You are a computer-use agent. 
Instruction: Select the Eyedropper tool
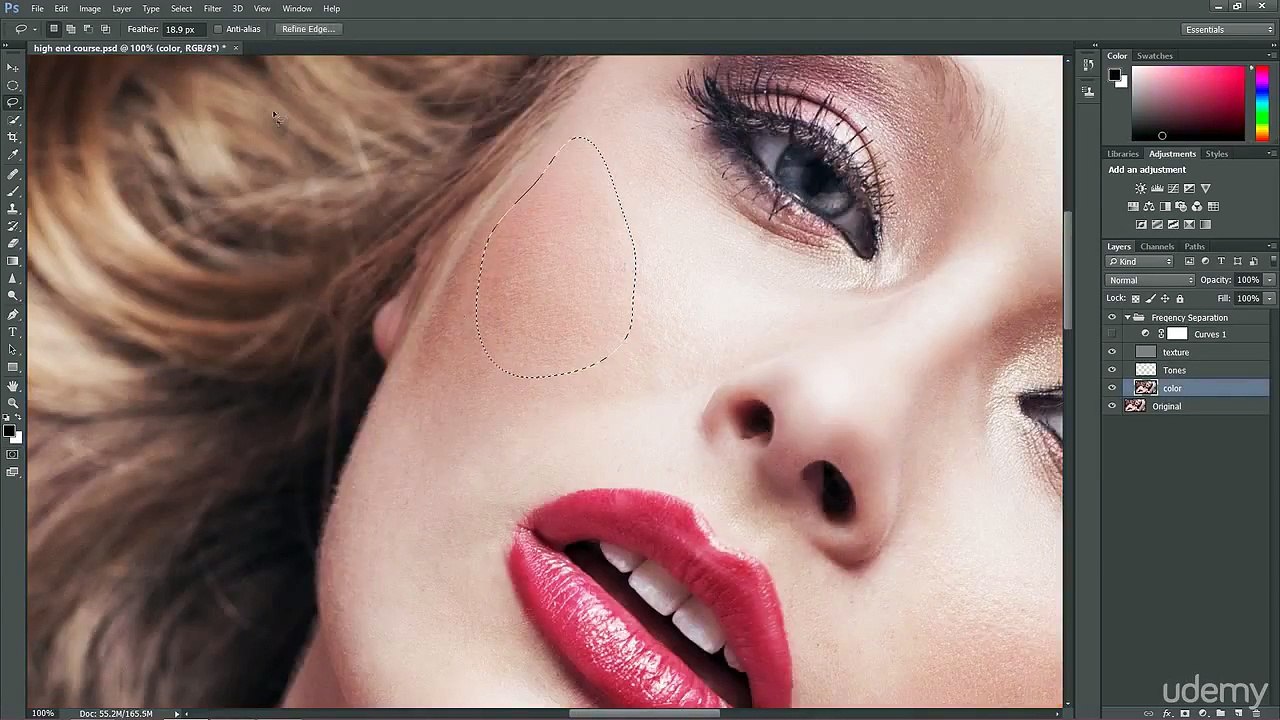click(x=13, y=155)
